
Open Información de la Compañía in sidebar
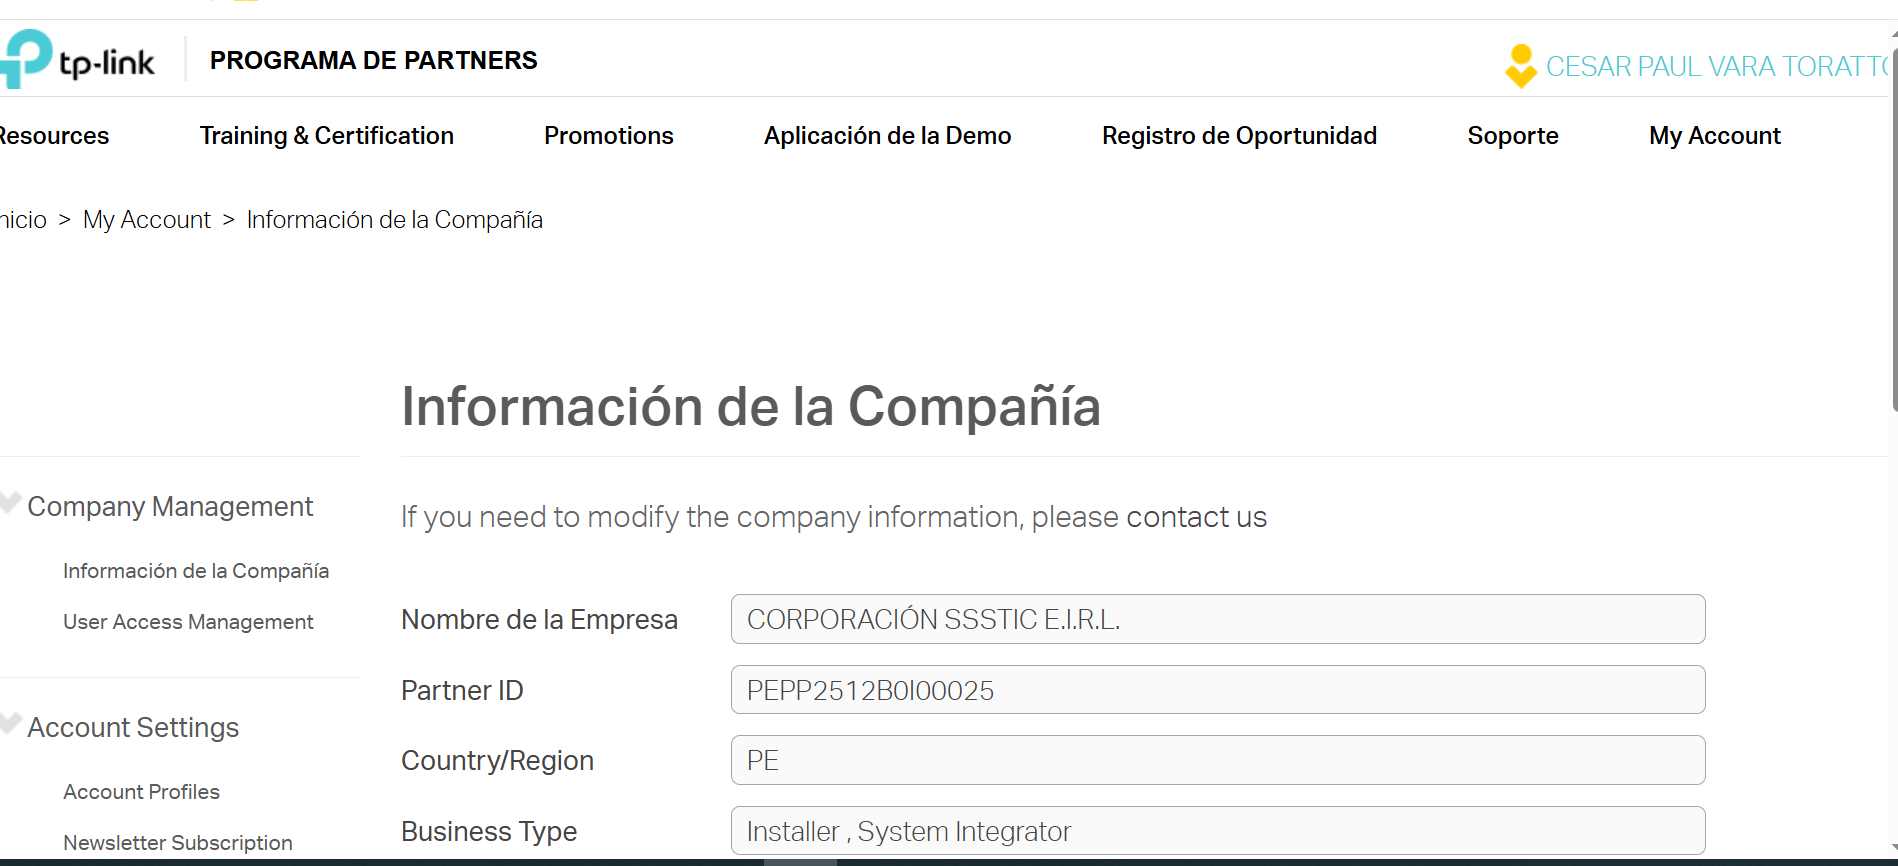point(196,571)
